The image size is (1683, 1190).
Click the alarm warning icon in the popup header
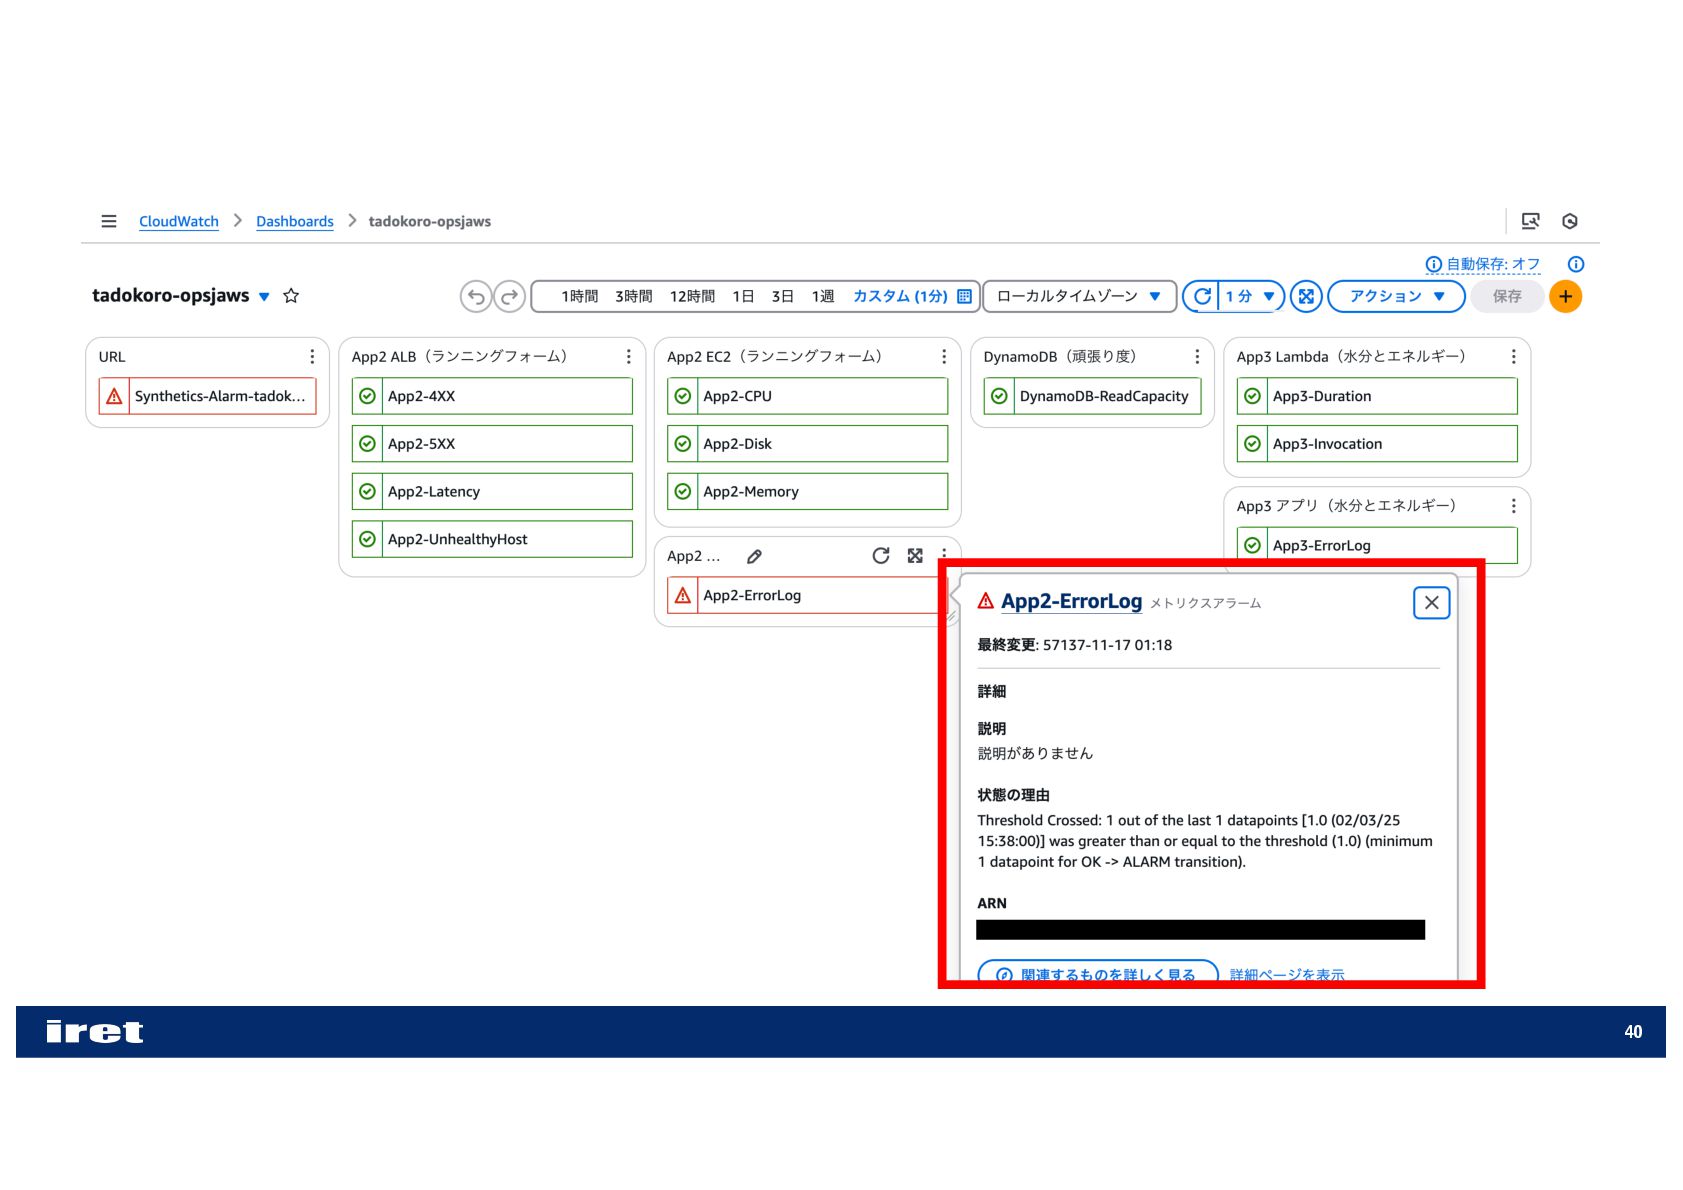[986, 601]
